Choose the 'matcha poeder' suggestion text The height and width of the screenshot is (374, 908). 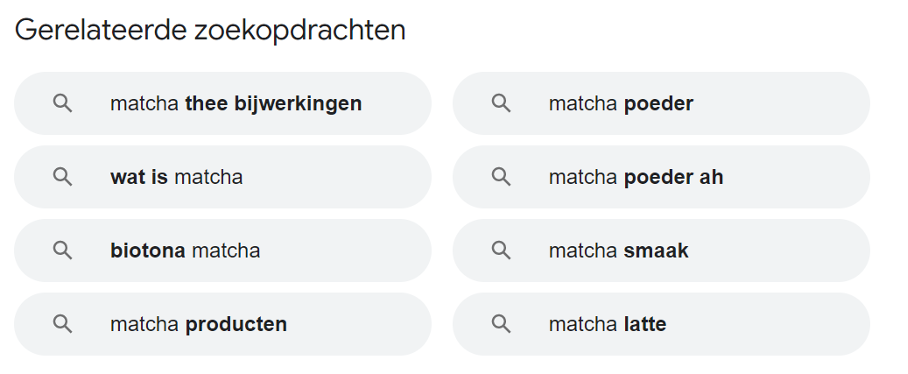pos(621,104)
